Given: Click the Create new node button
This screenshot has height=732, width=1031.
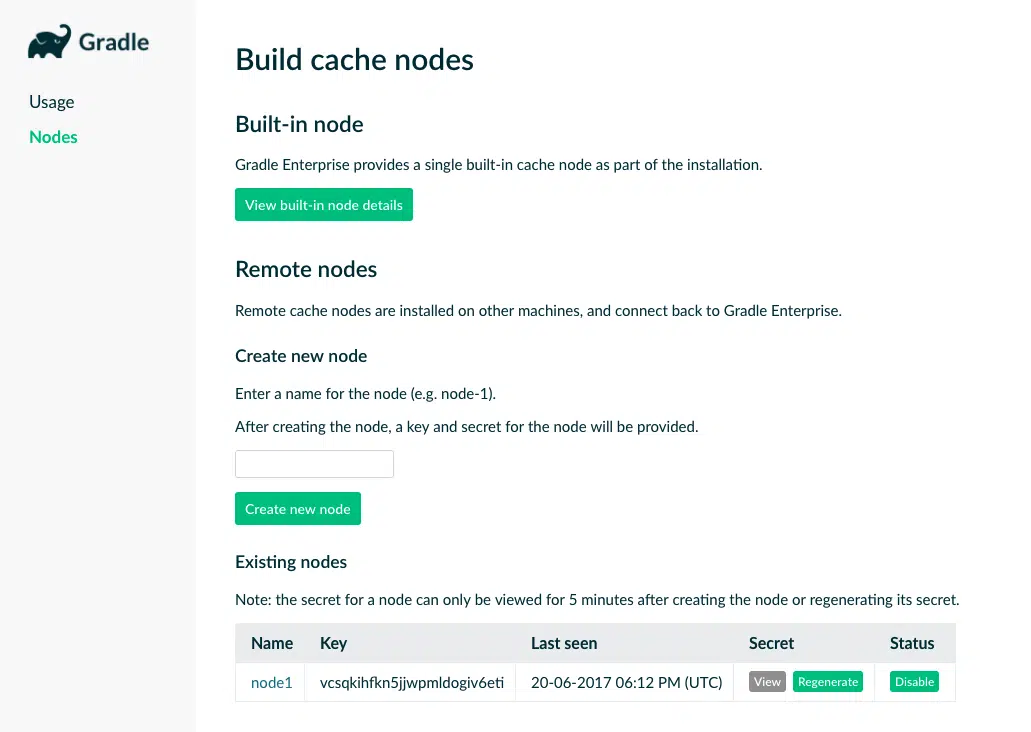Looking at the screenshot, I should [298, 508].
